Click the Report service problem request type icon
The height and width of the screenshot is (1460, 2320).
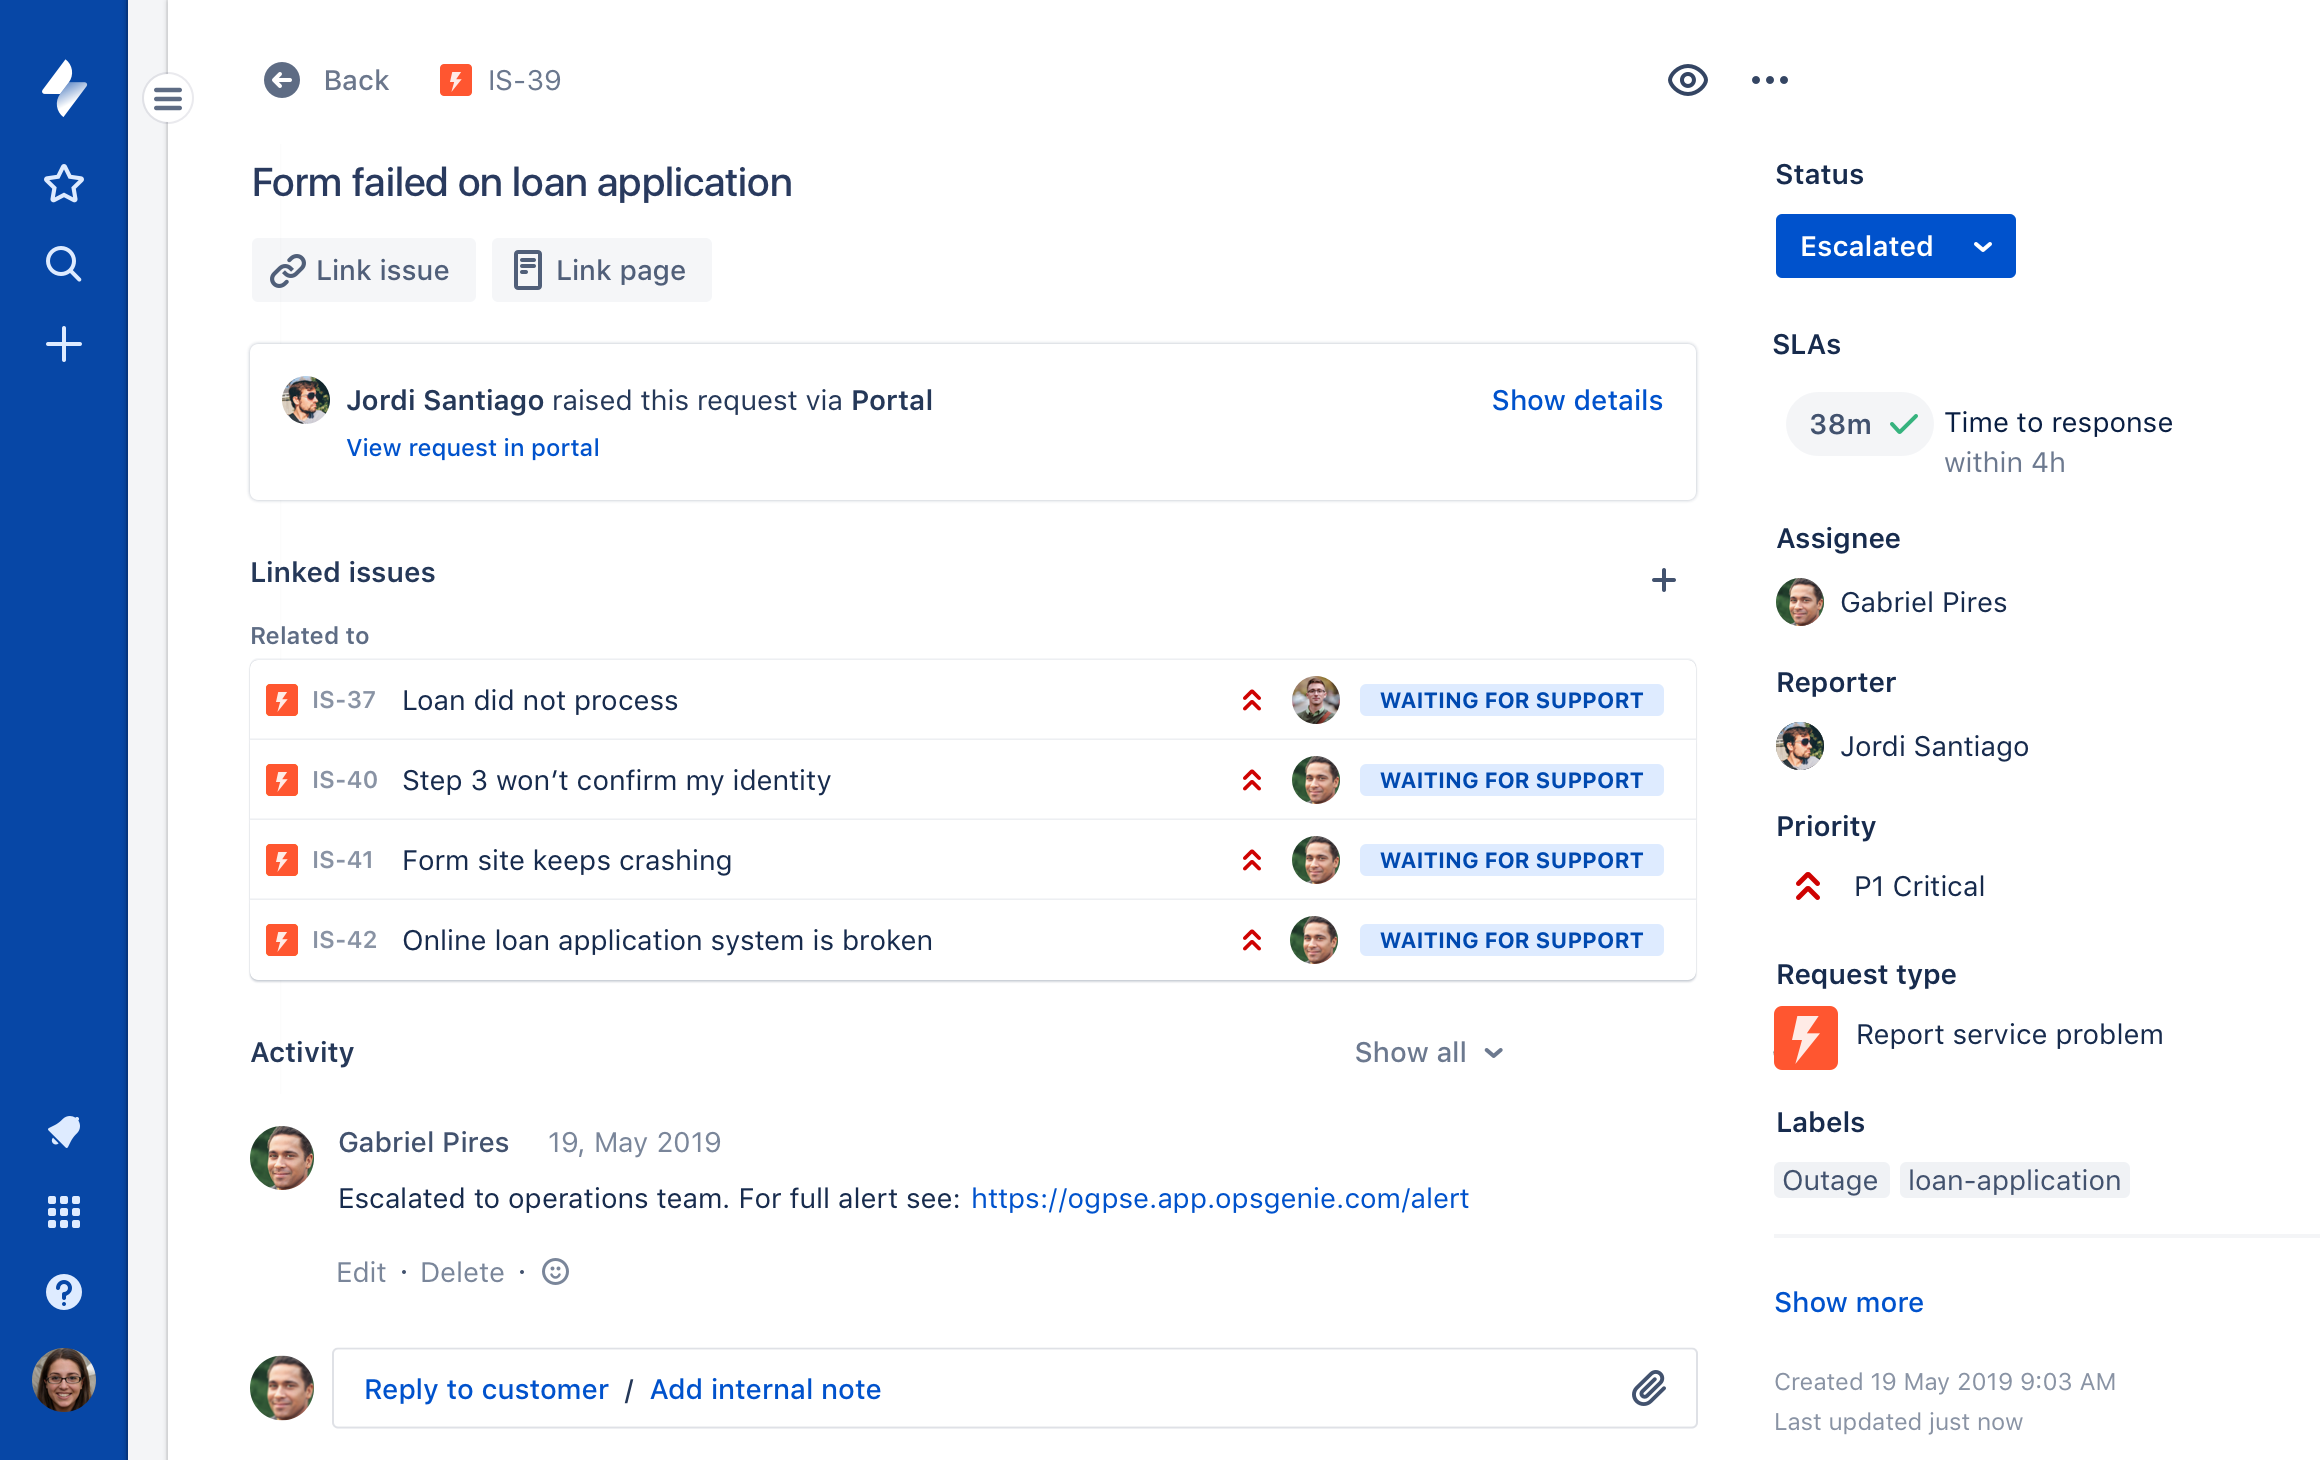pyautogui.click(x=1807, y=1034)
